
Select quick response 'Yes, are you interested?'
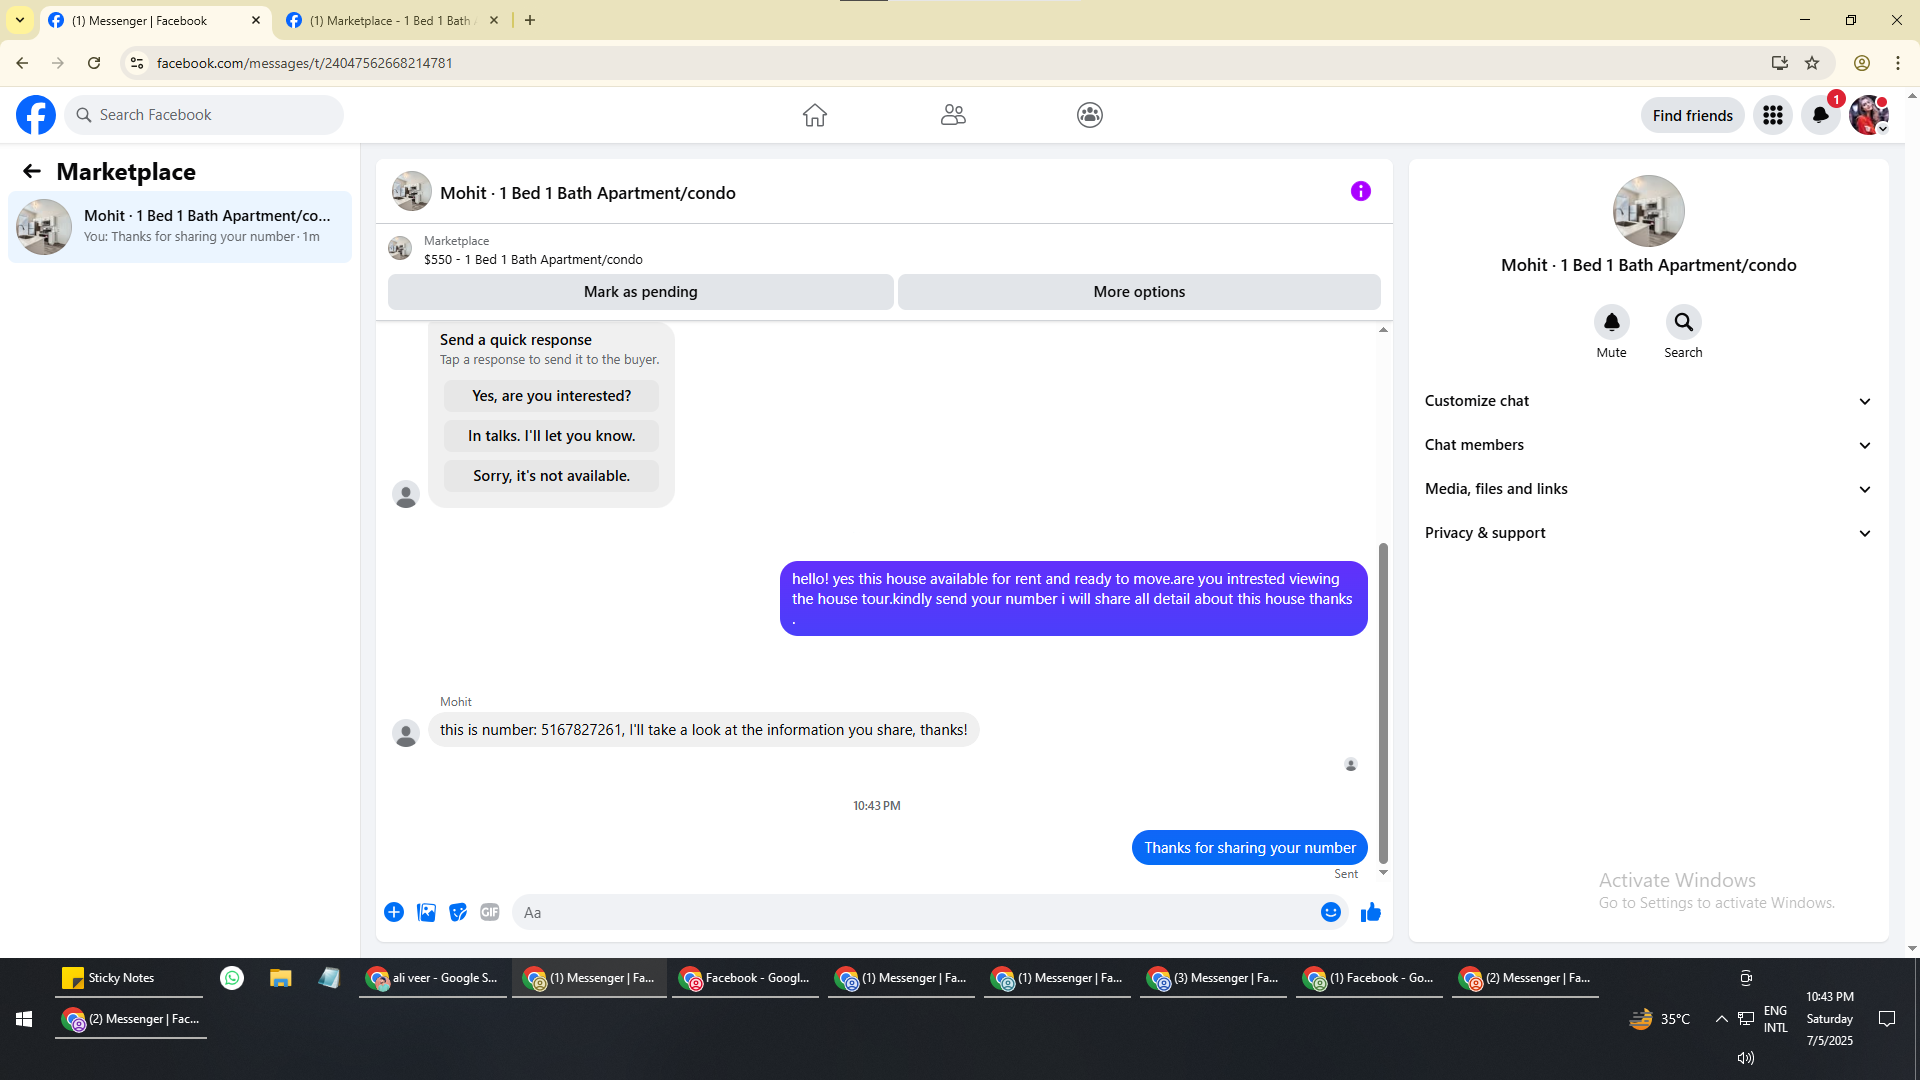(551, 396)
